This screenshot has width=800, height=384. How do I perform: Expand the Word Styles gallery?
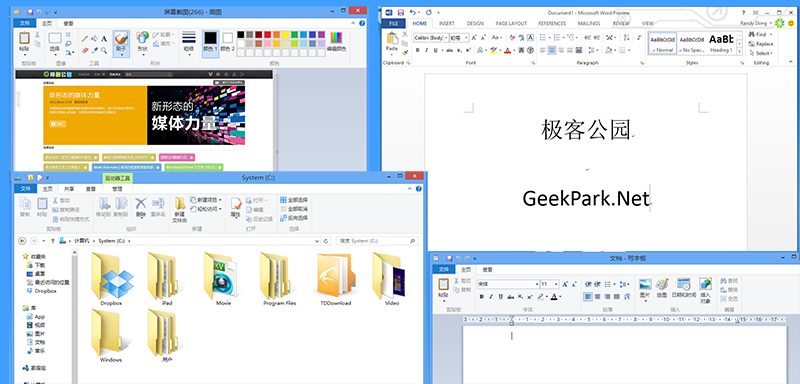[x=740, y=51]
